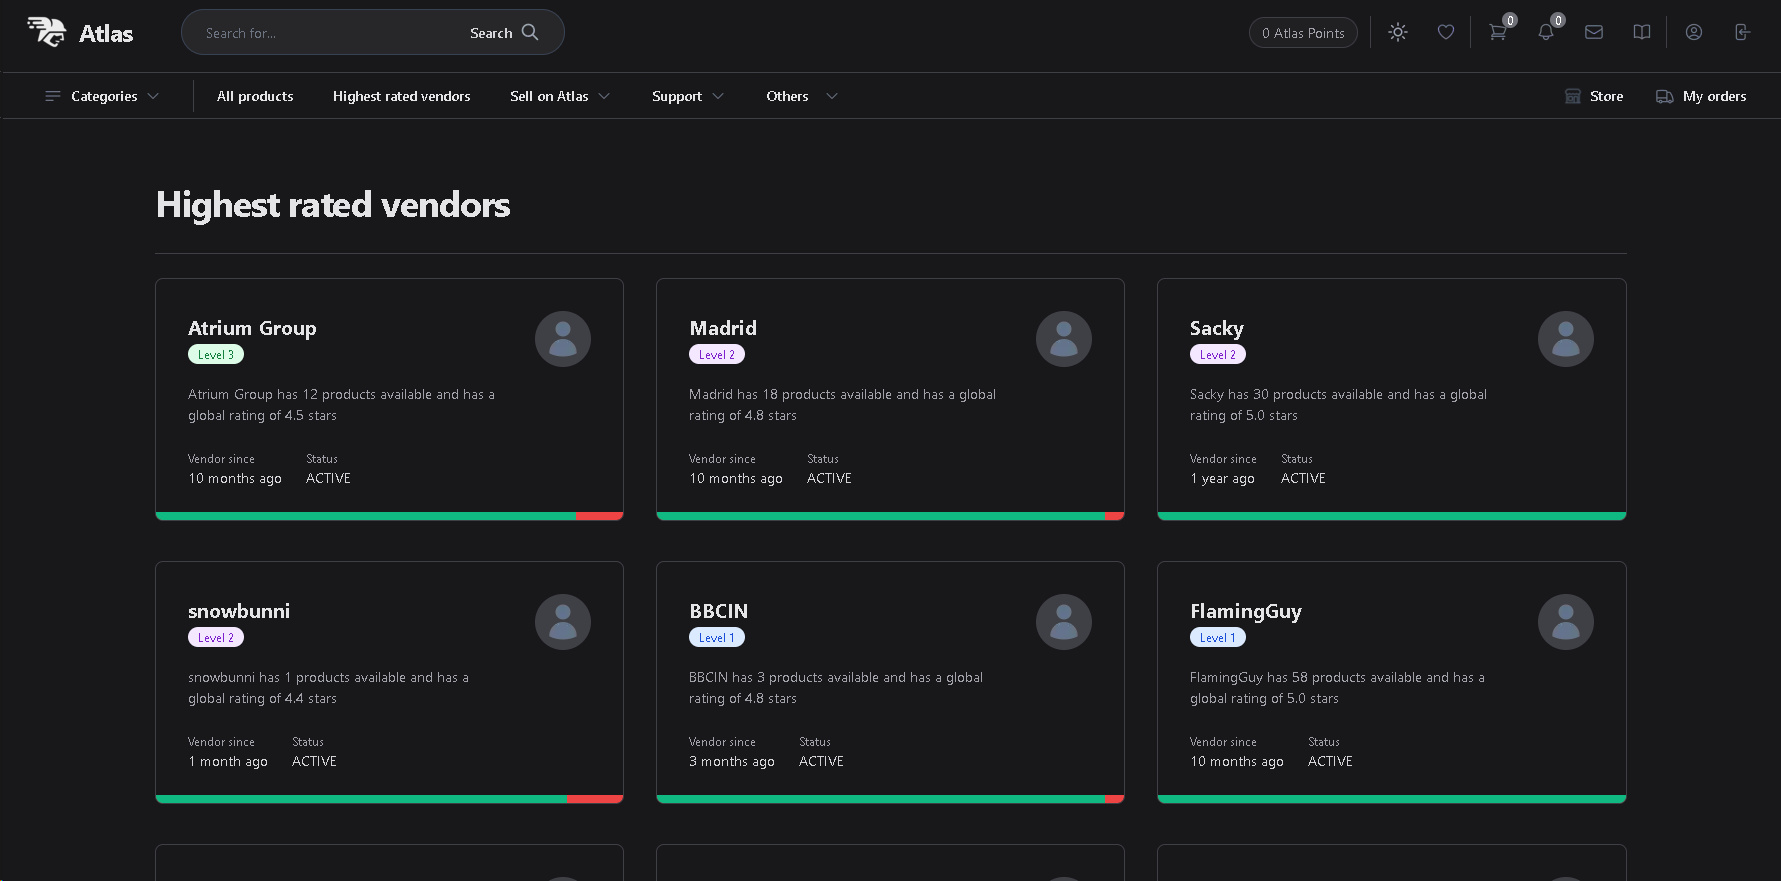Screen dimensions: 1781x881
Task: Open the Others dropdown menu
Action: 801,96
